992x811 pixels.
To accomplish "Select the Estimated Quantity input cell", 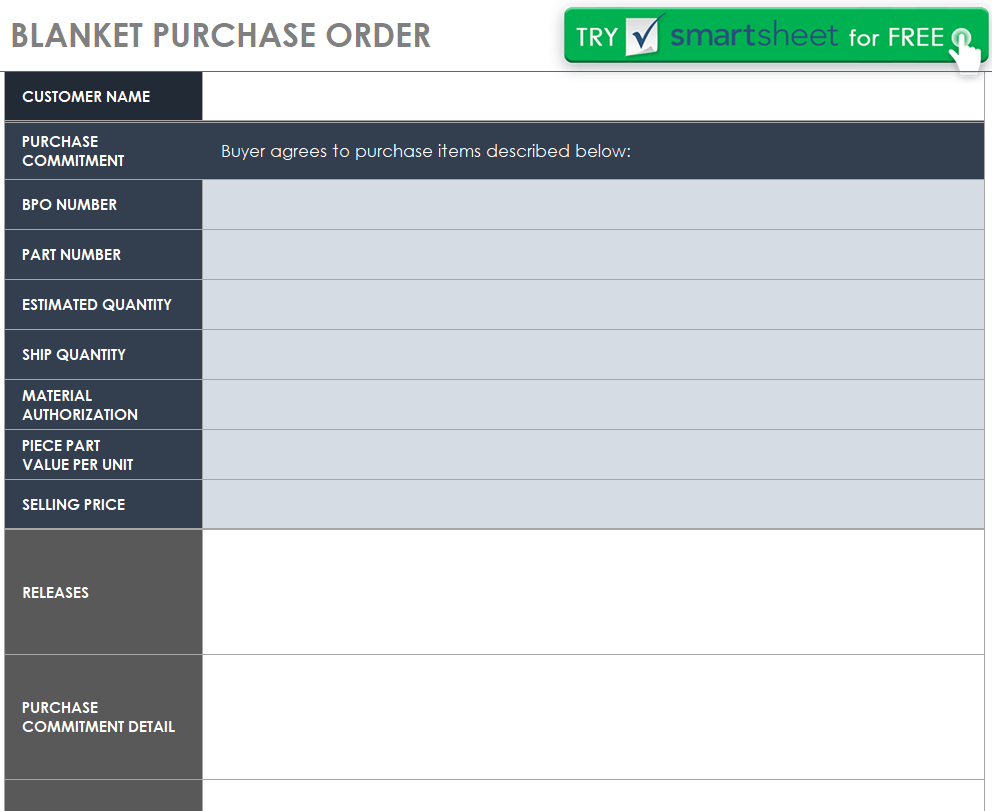I will (x=593, y=305).
